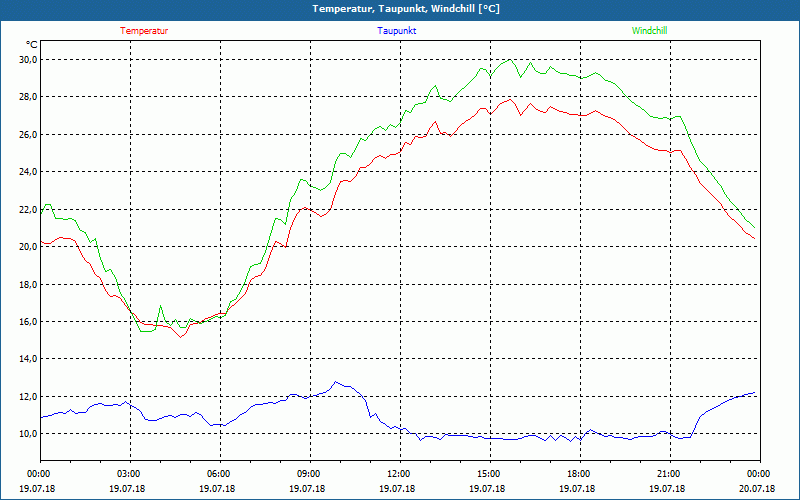Click the 22,0 y-axis value
This screenshot has height=500, width=800.
[x=29, y=210]
